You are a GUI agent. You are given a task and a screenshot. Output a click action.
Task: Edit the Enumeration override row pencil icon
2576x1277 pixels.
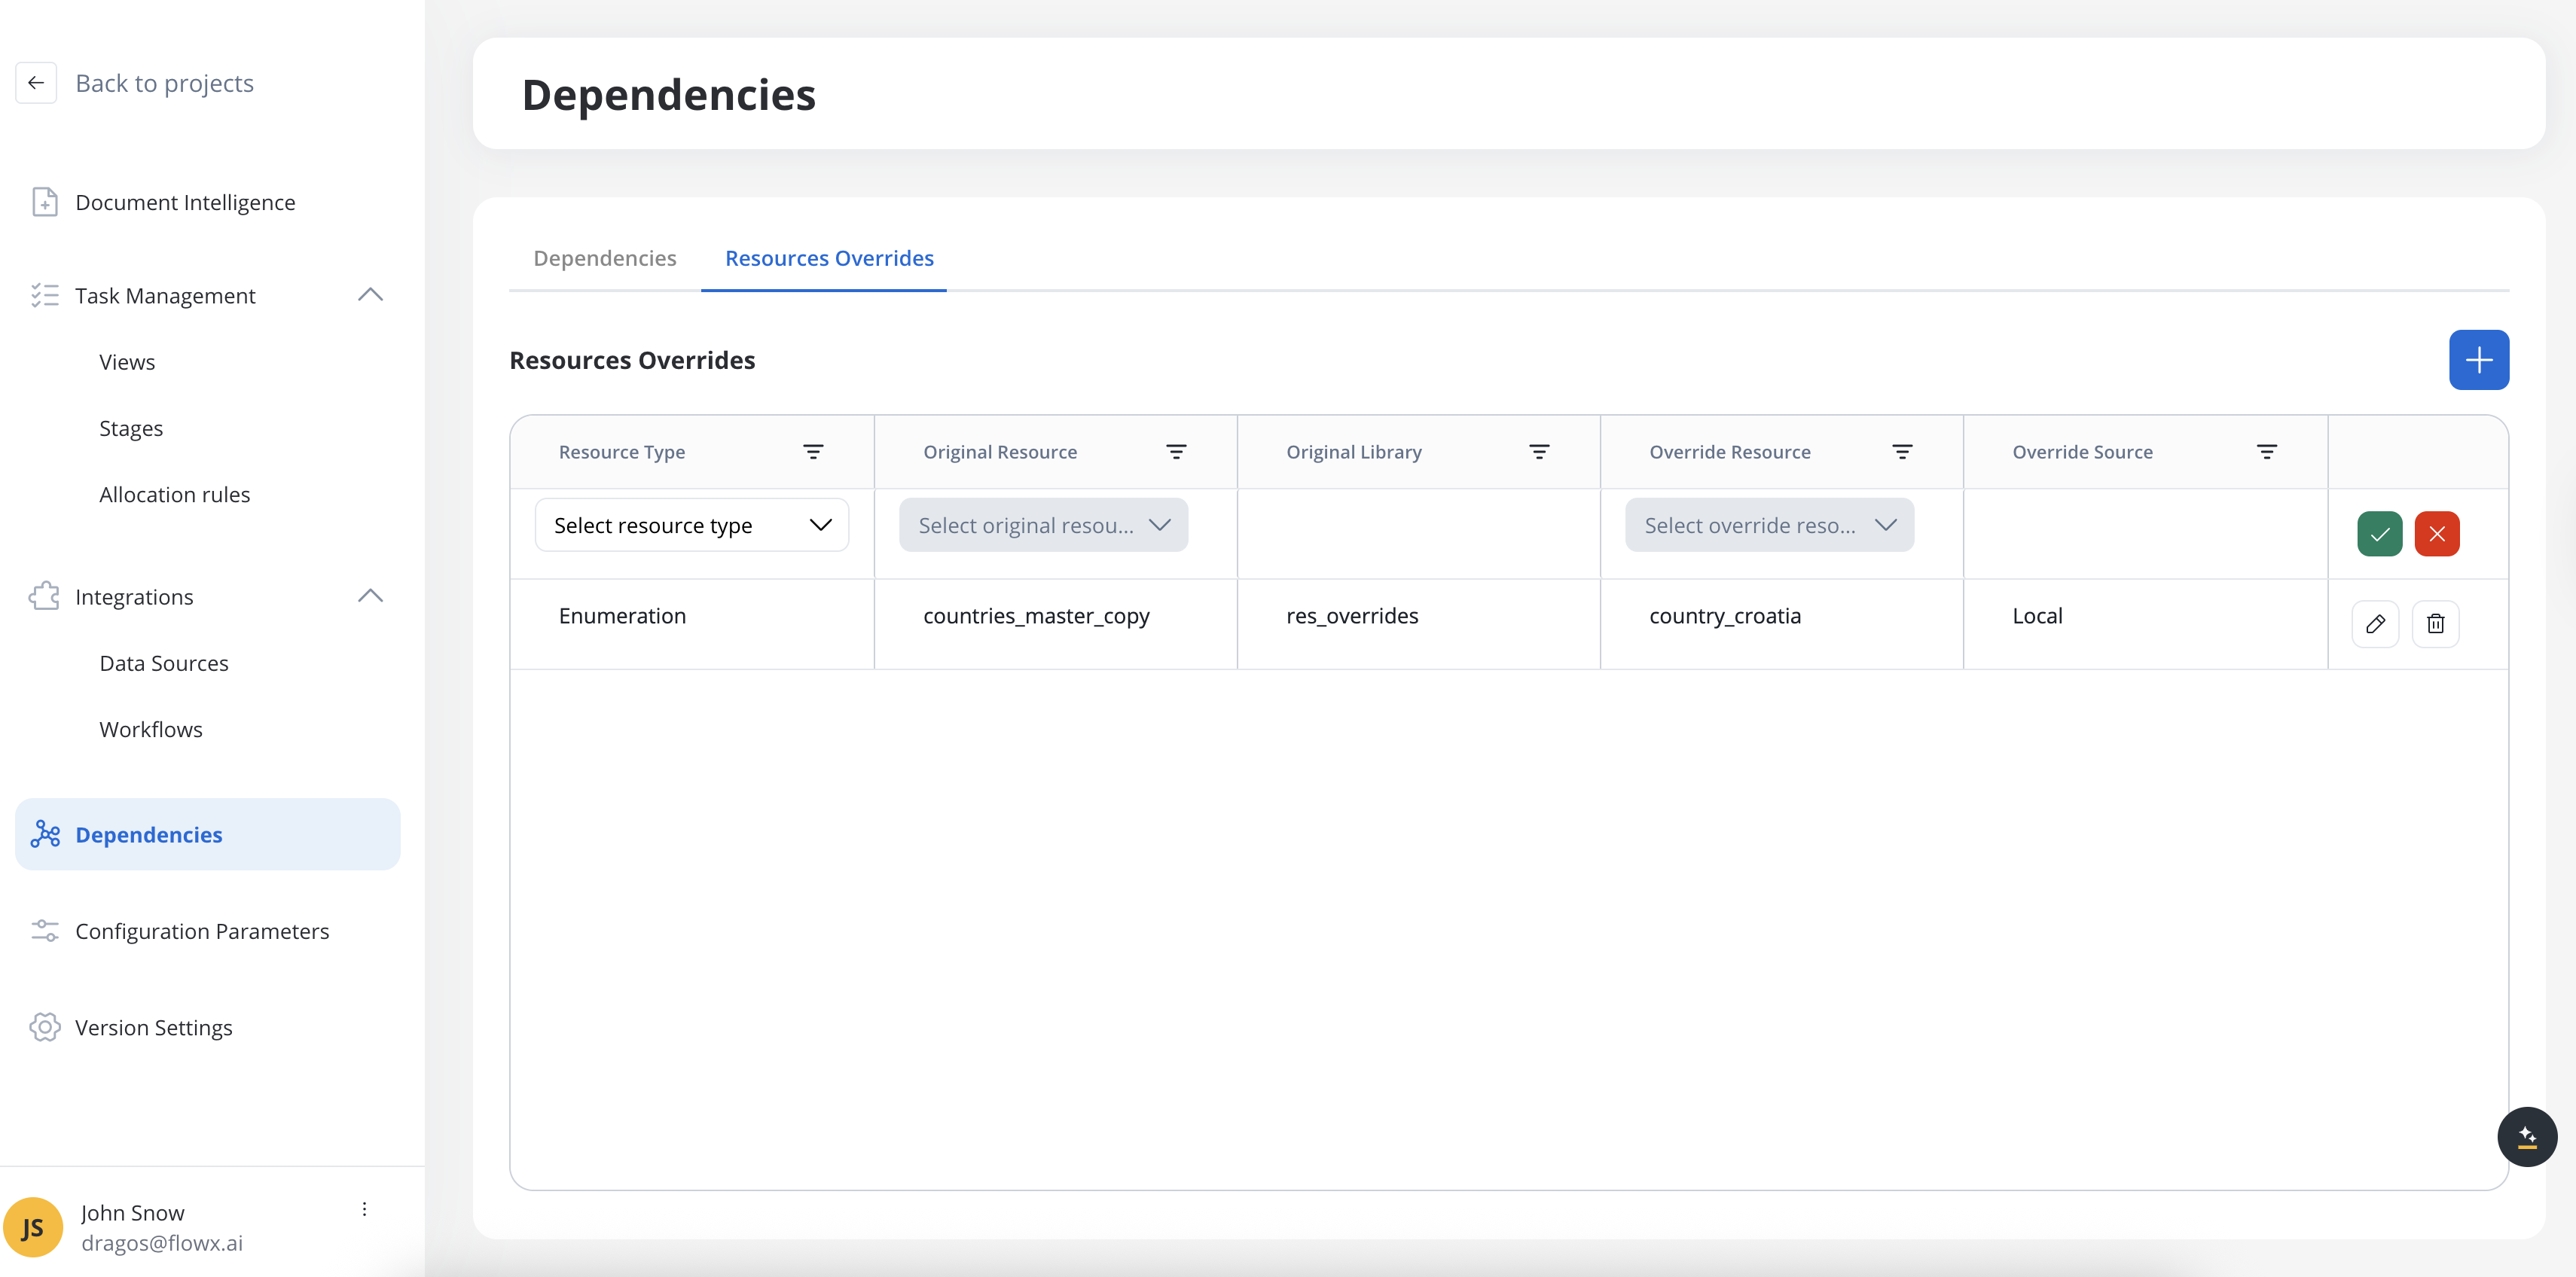click(x=2375, y=624)
